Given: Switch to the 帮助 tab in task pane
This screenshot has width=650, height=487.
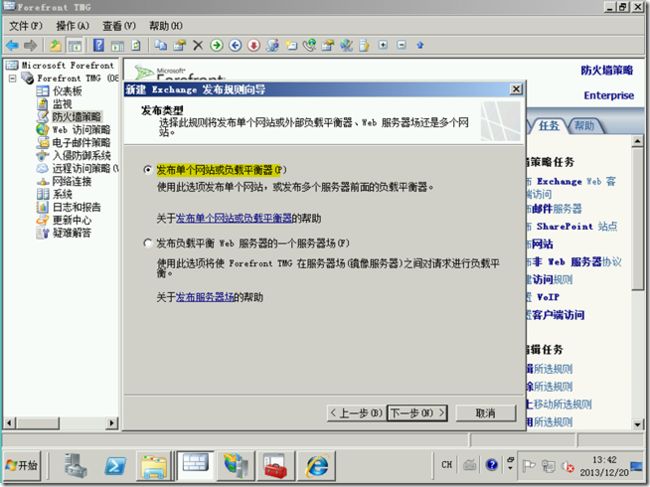Looking at the screenshot, I should tap(585, 126).
